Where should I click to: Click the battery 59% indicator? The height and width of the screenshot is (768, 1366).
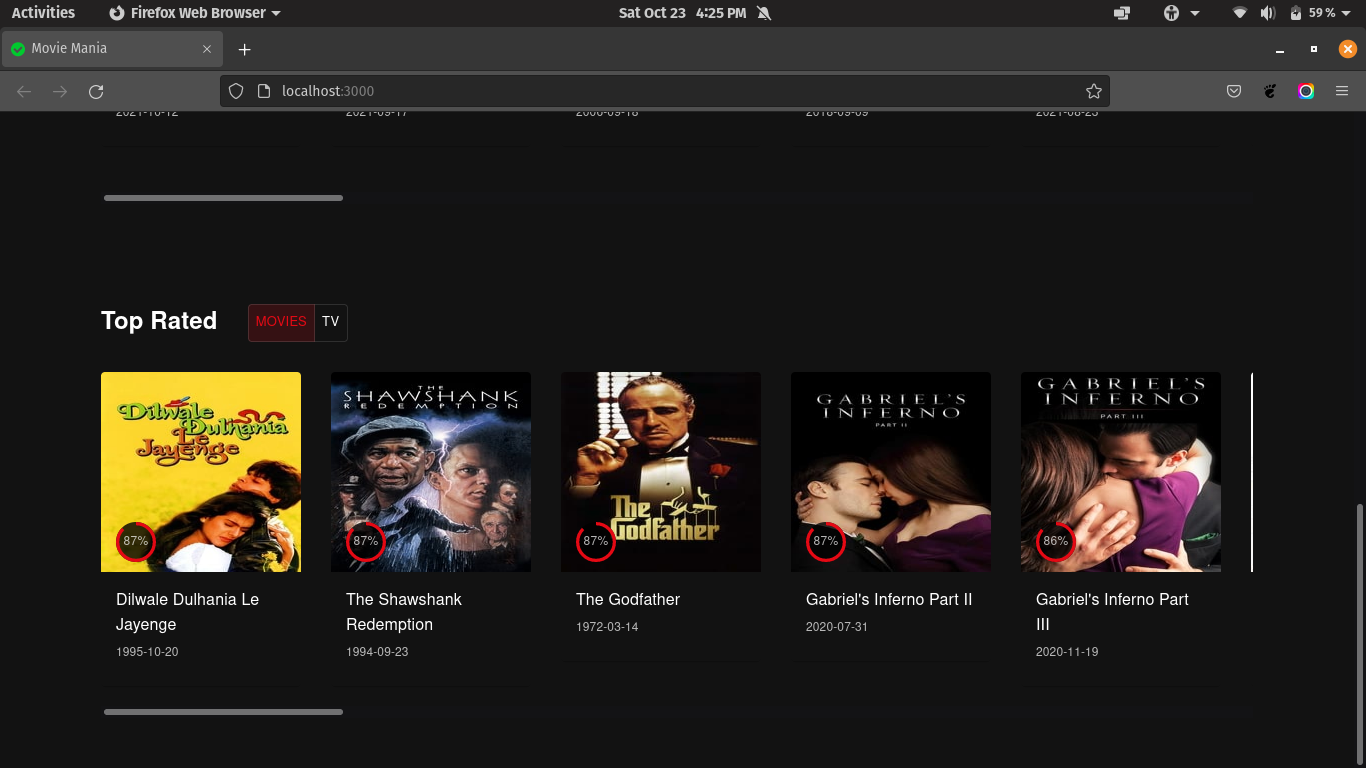pos(1312,13)
